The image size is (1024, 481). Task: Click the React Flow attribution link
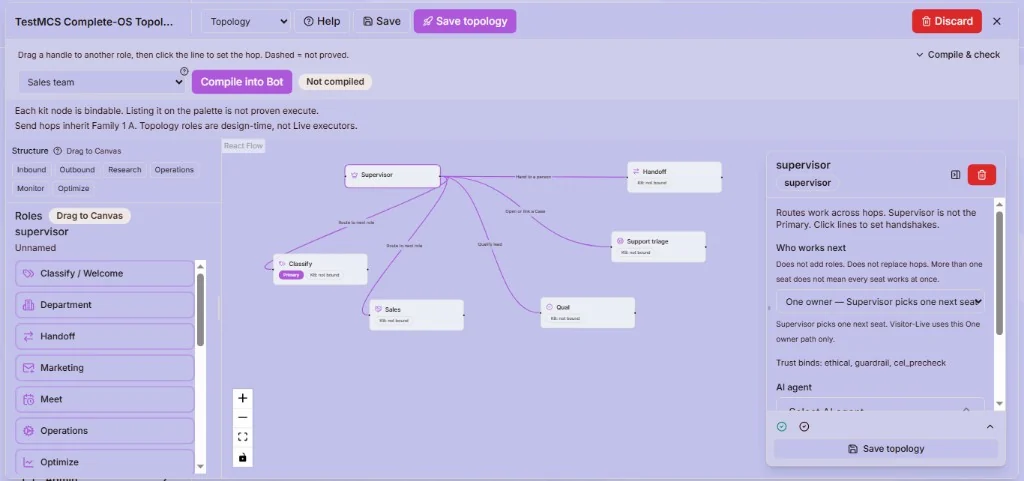[243, 146]
